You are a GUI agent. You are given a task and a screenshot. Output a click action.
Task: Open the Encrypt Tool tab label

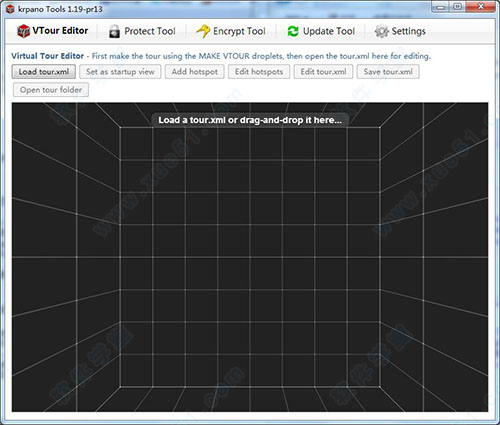[x=239, y=31]
